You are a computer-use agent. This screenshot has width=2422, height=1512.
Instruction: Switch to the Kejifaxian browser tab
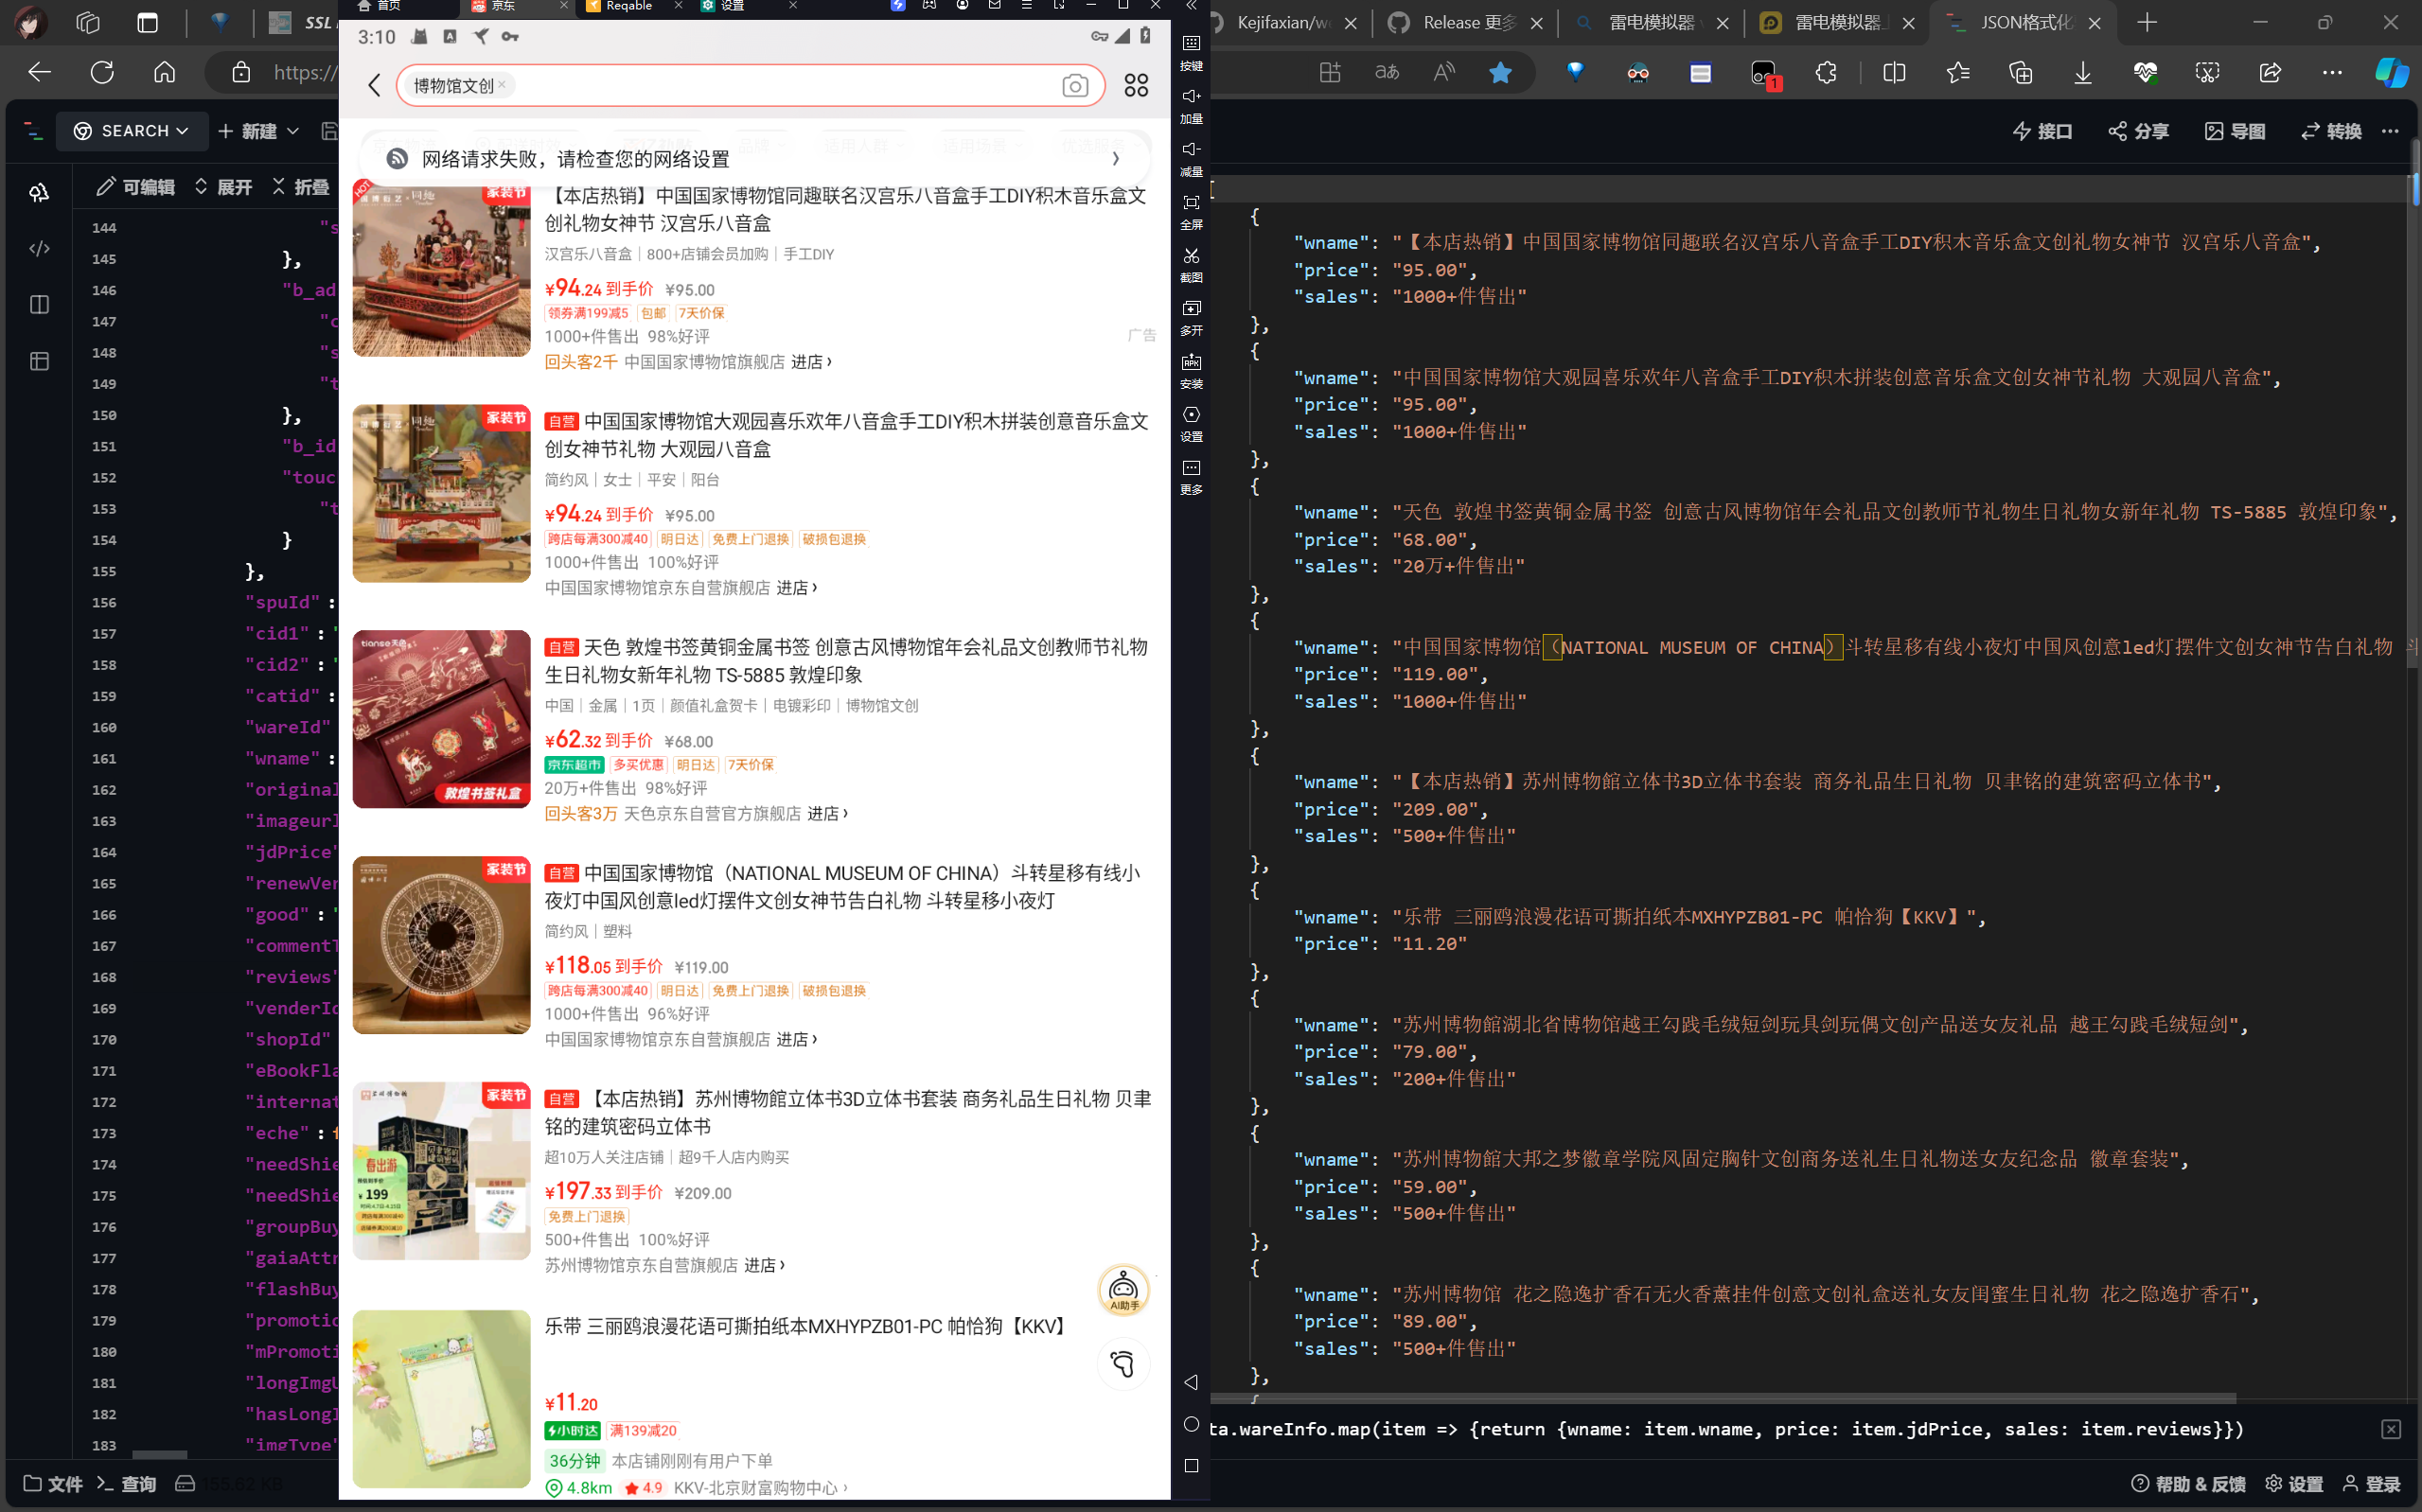[1285, 23]
